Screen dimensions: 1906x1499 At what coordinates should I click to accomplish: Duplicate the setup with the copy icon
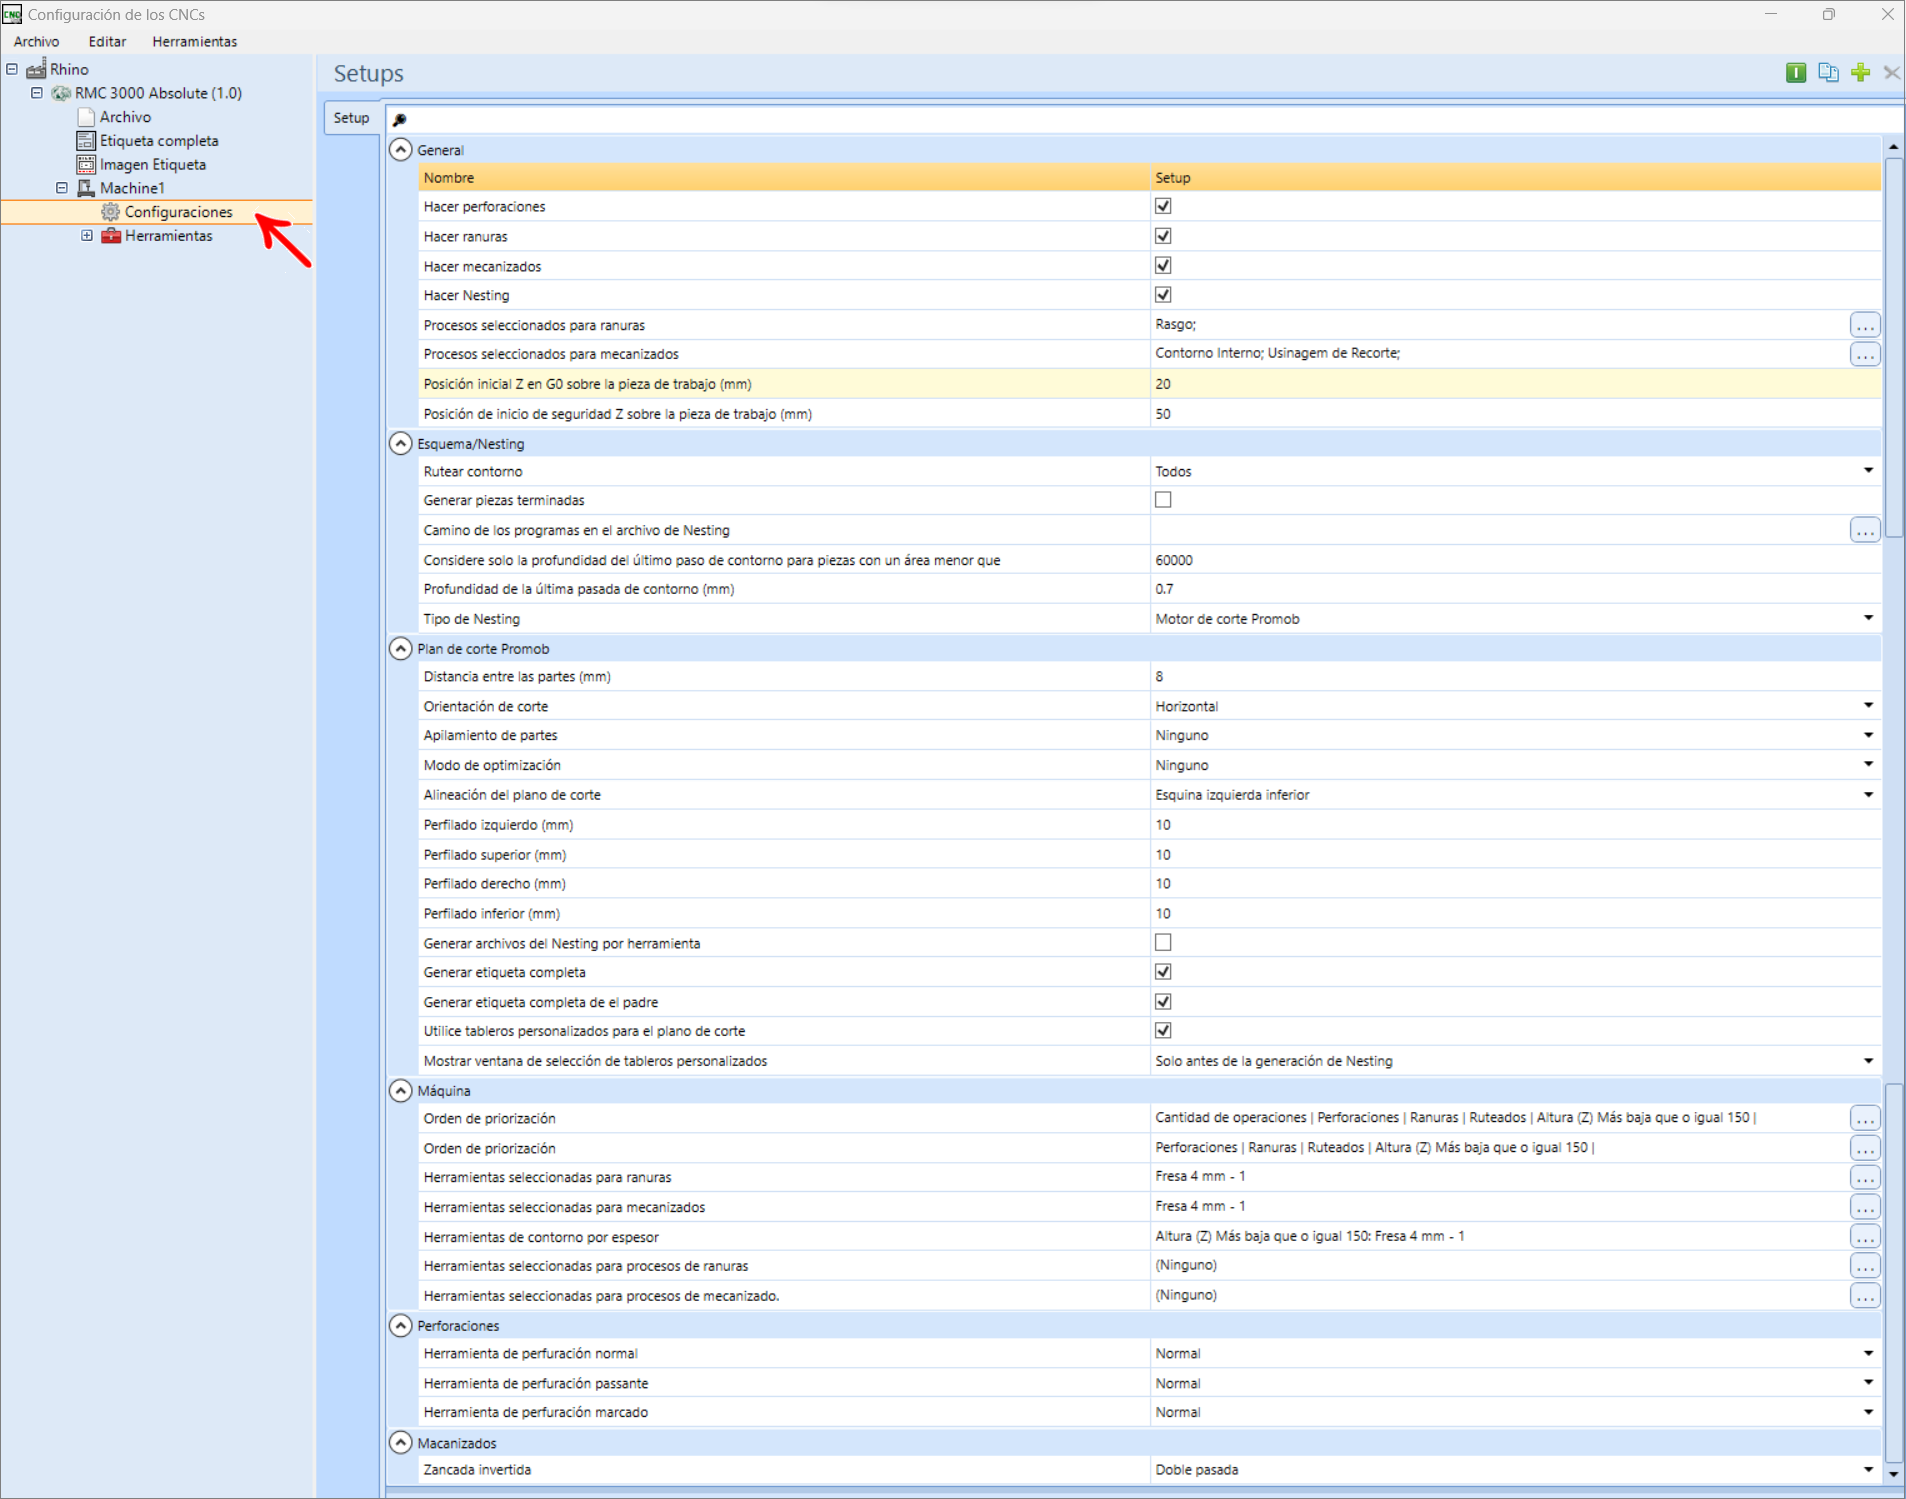[x=1828, y=72]
